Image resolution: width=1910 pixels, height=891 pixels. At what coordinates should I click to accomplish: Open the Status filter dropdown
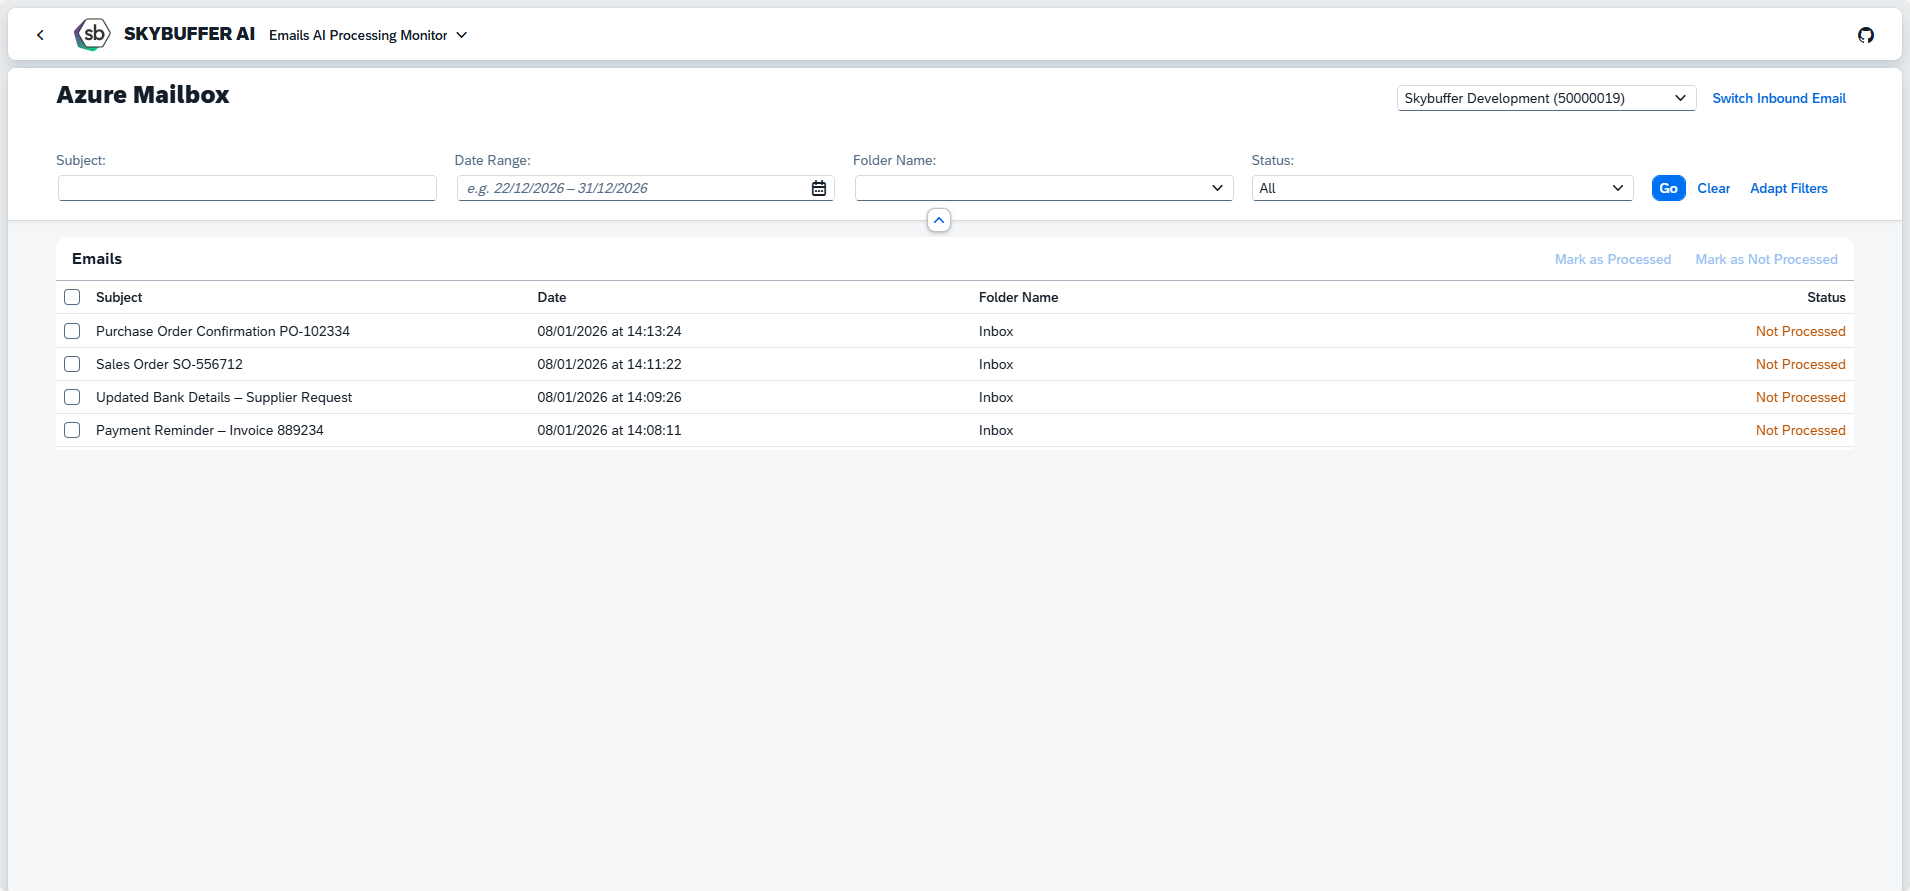click(x=1617, y=188)
